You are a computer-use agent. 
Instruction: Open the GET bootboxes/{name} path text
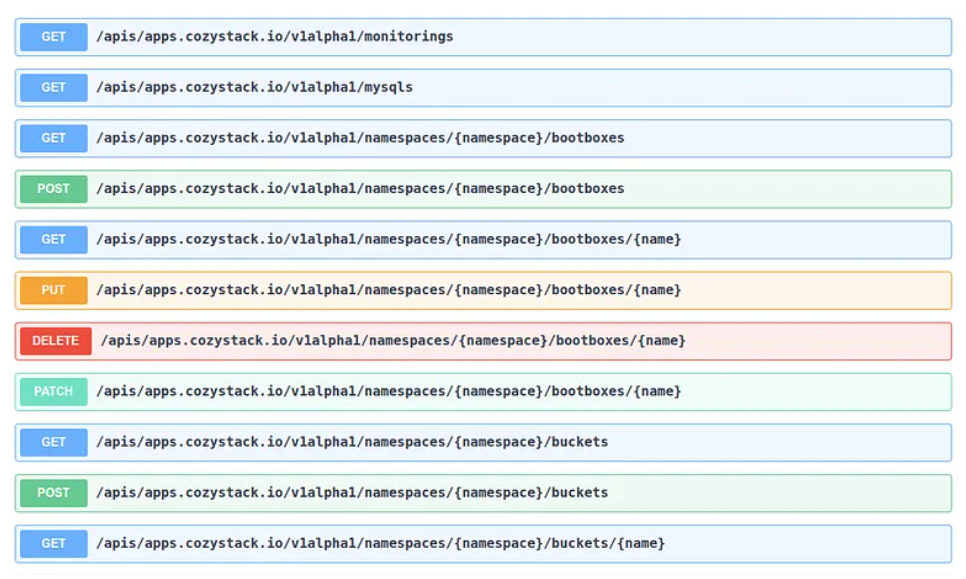388,240
